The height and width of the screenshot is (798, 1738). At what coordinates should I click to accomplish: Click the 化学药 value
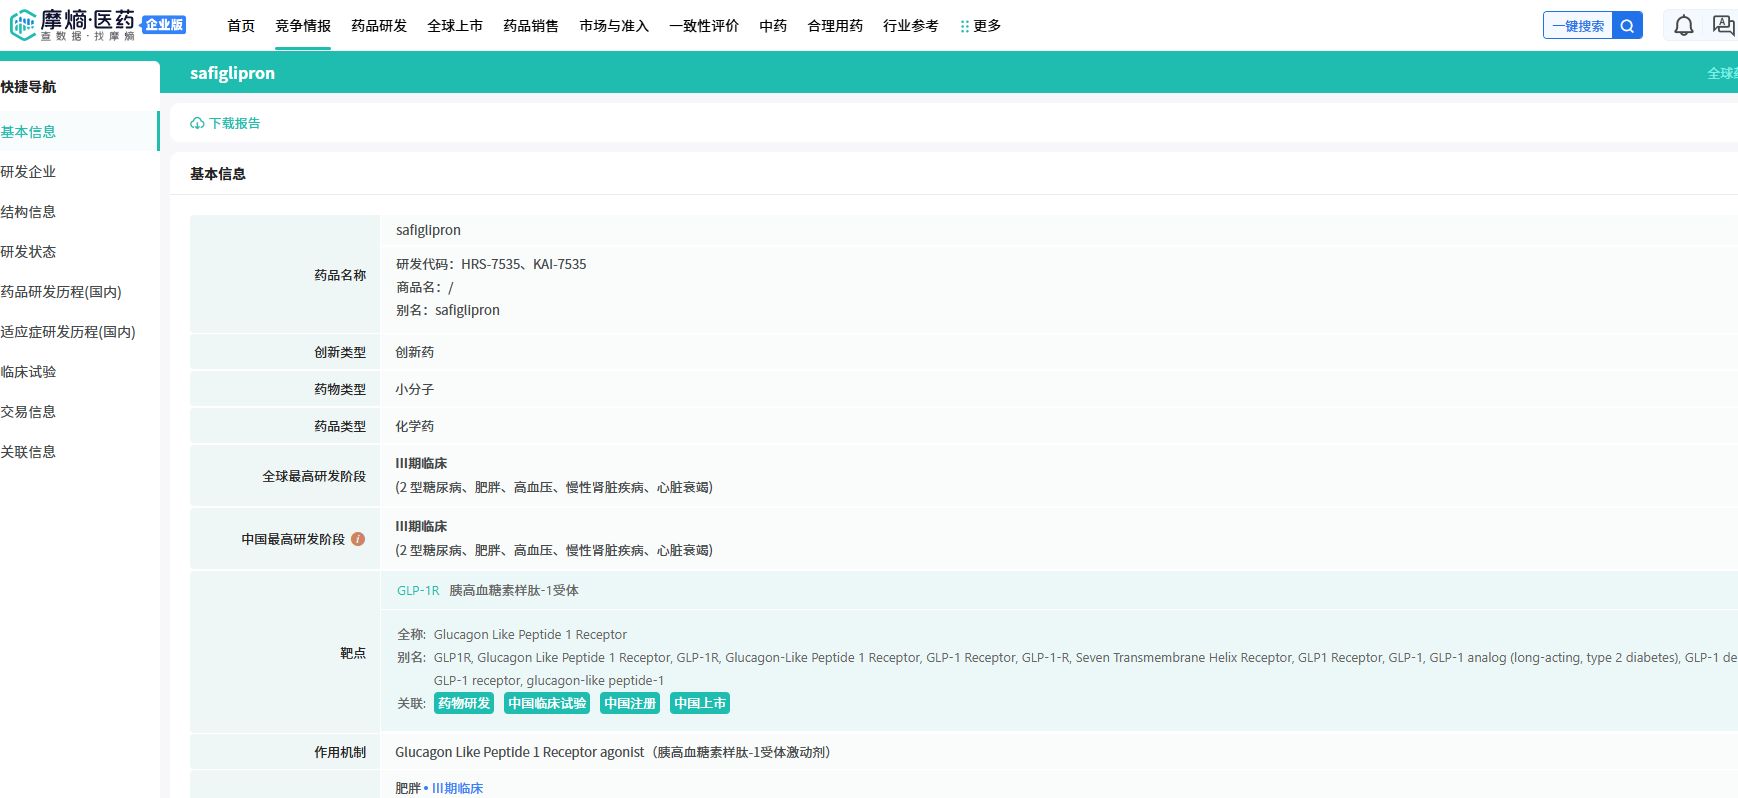coord(415,426)
